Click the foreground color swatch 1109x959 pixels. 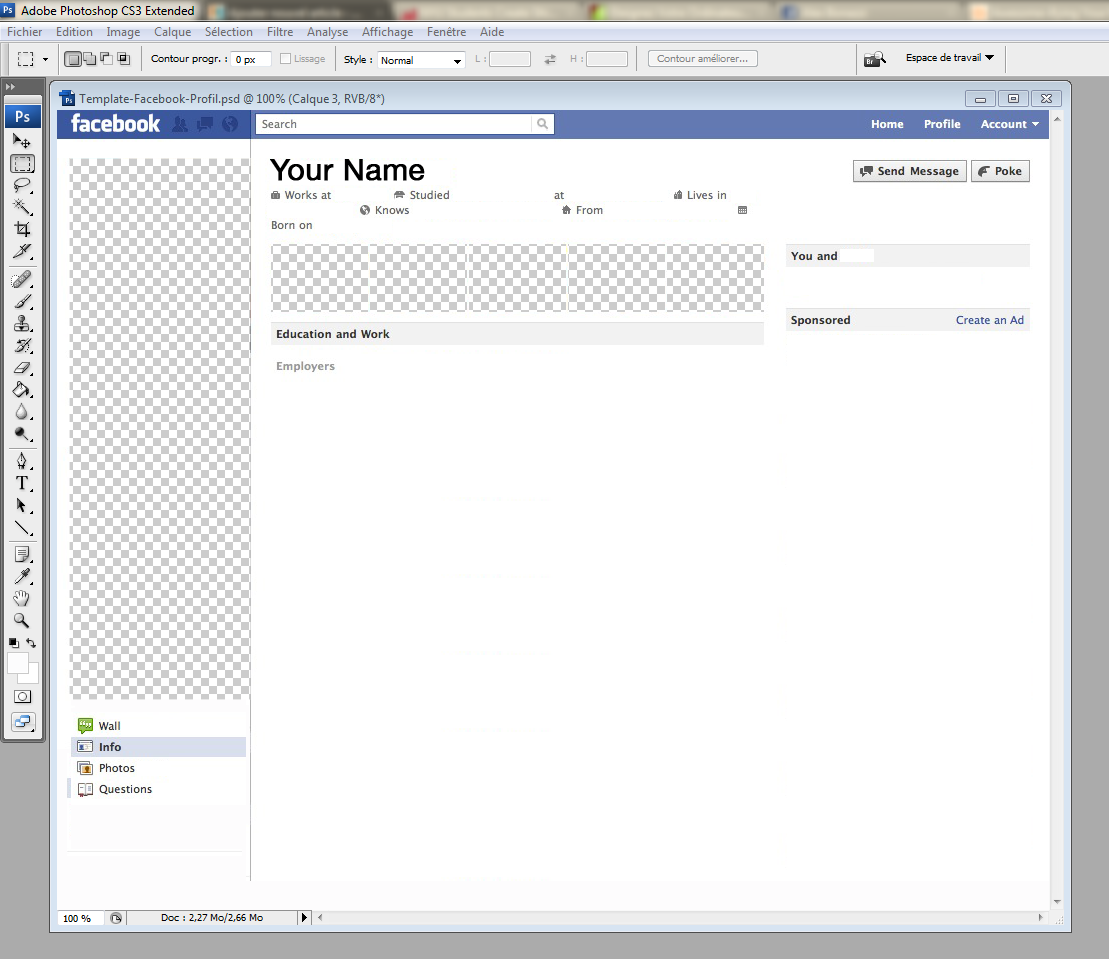coord(18,663)
